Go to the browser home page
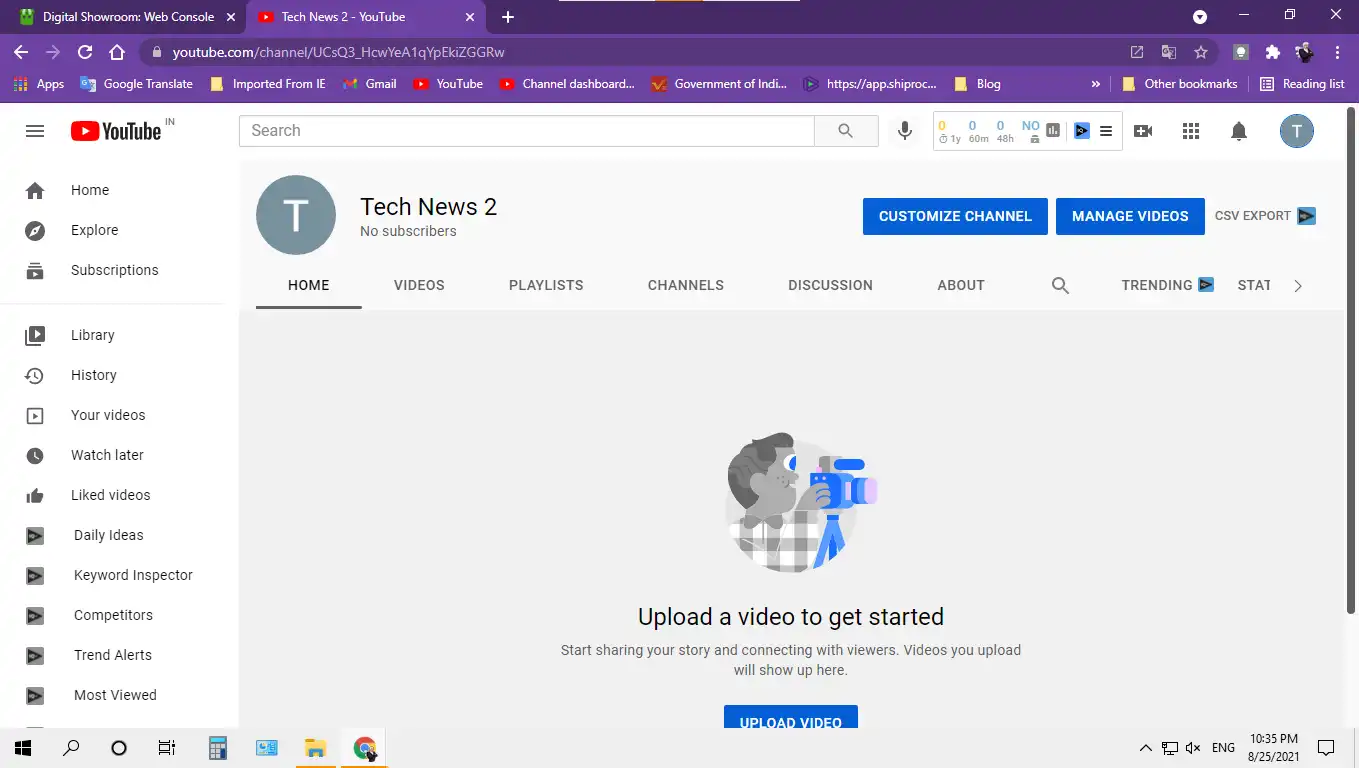This screenshot has height=768, width=1360. [117, 52]
